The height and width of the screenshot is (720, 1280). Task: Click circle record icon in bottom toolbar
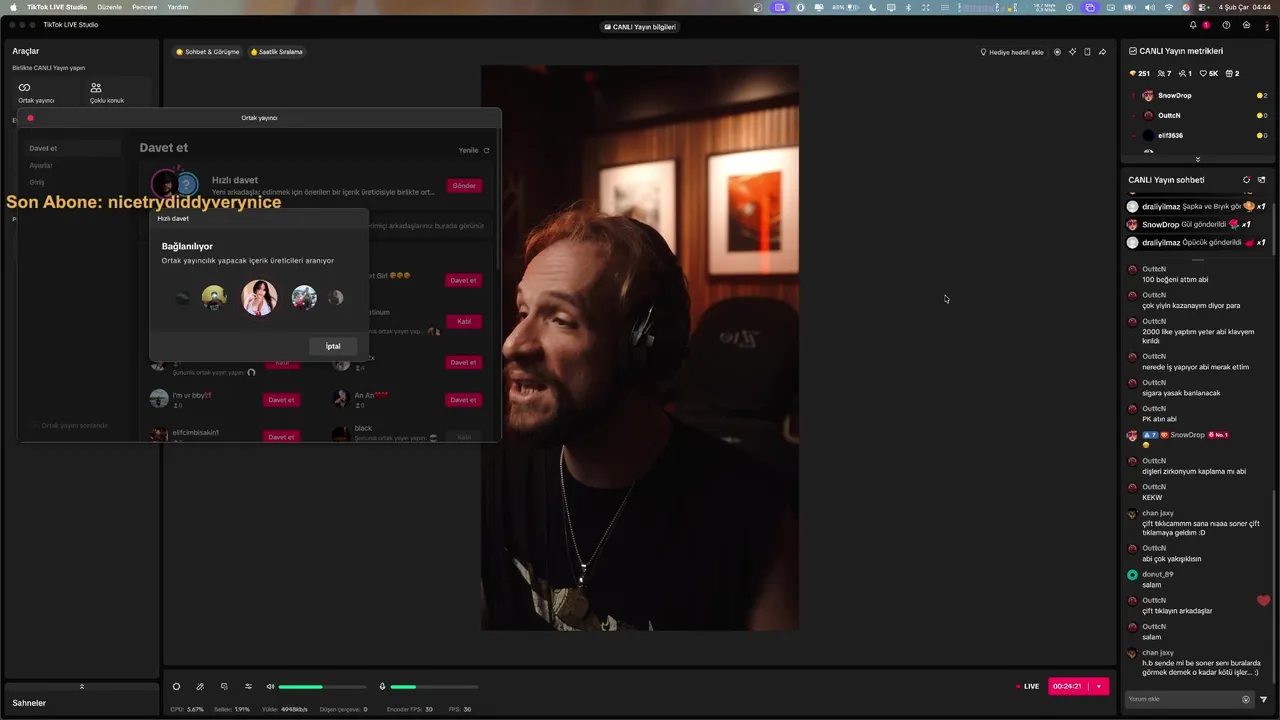pyautogui.click(x=176, y=686)
